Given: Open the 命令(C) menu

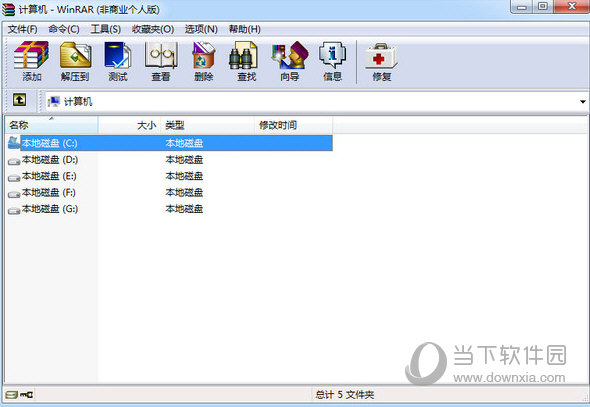Looking at the screenshot, I should pos(64,29).
